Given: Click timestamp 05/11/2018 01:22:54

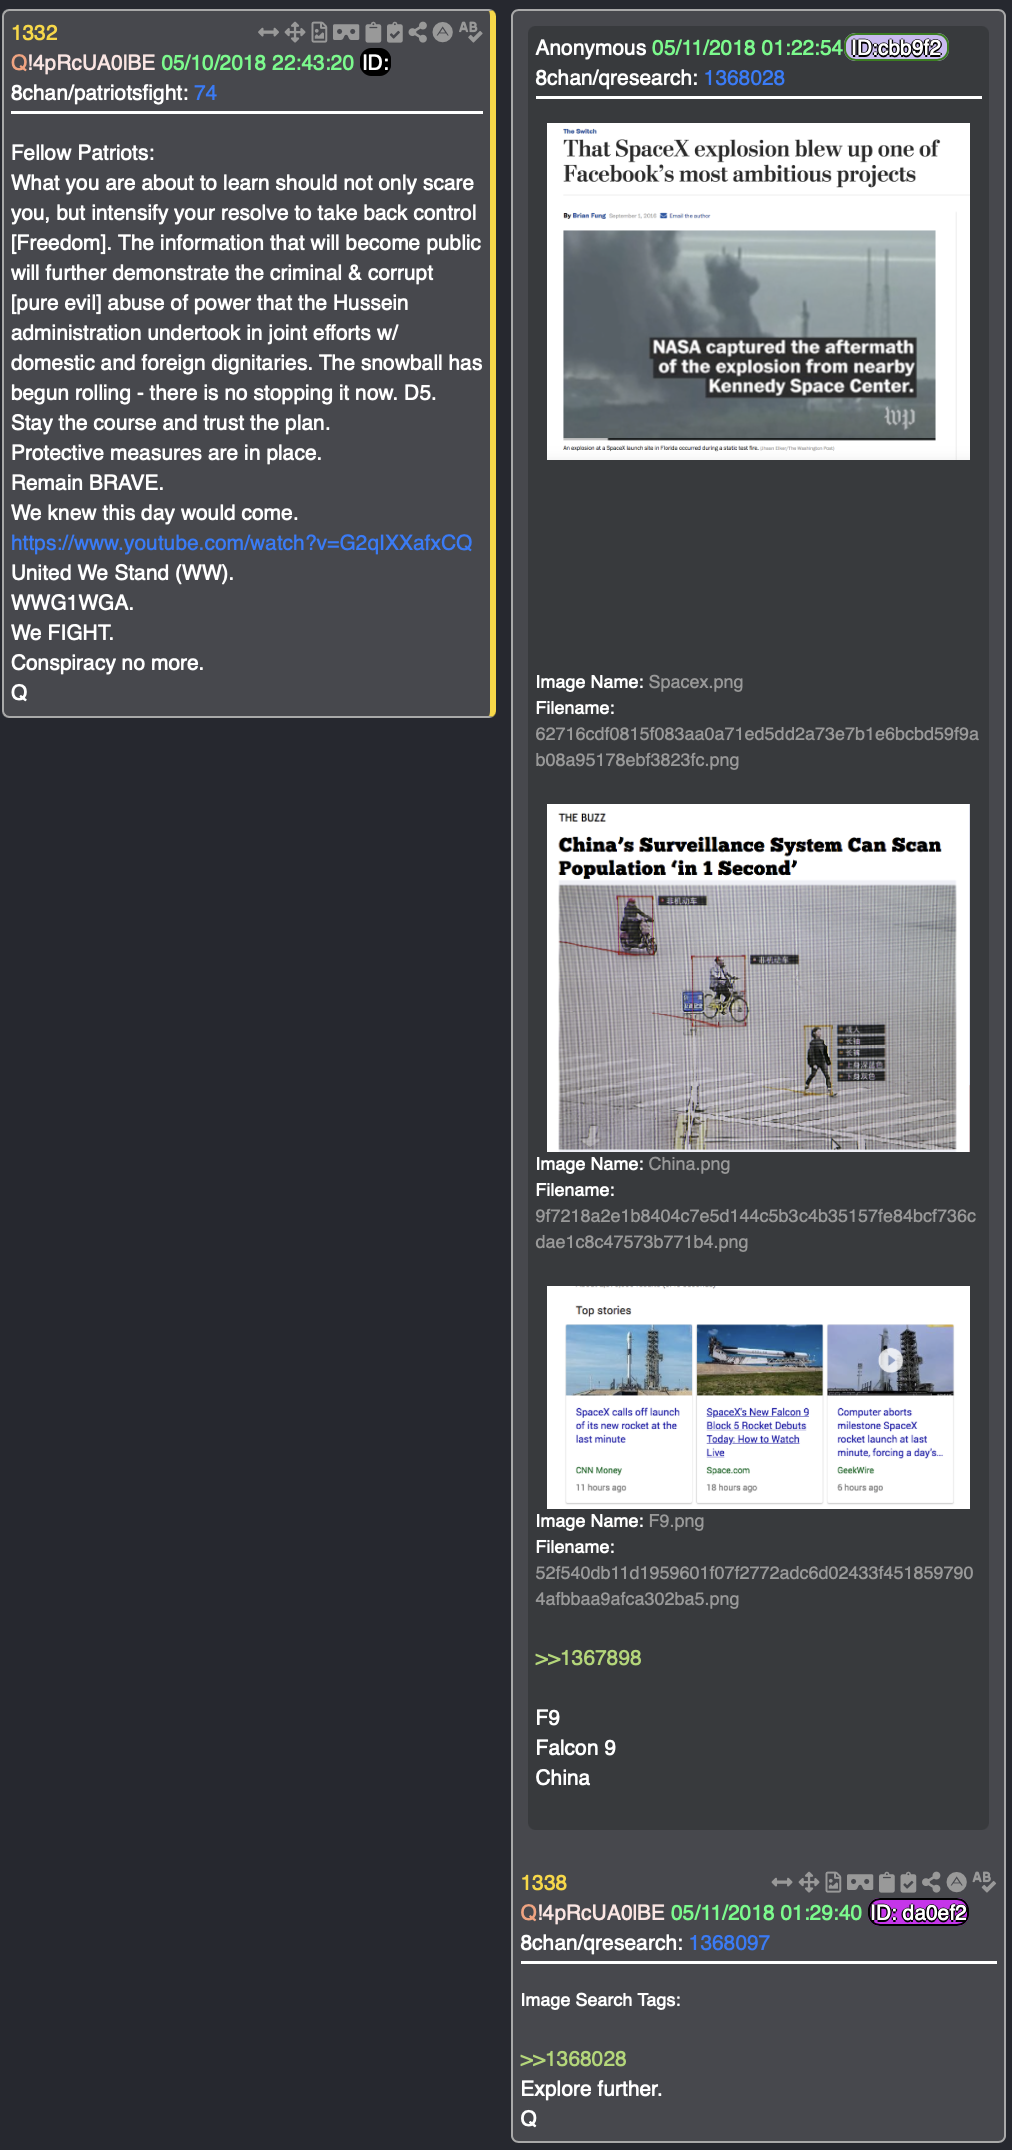Looking at the screenshot, I should tap(747, 48).
